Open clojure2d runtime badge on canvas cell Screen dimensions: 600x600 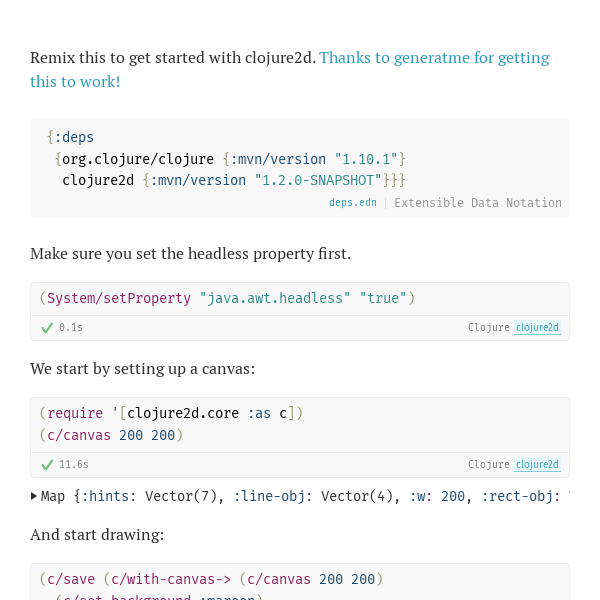coord(537,465)
